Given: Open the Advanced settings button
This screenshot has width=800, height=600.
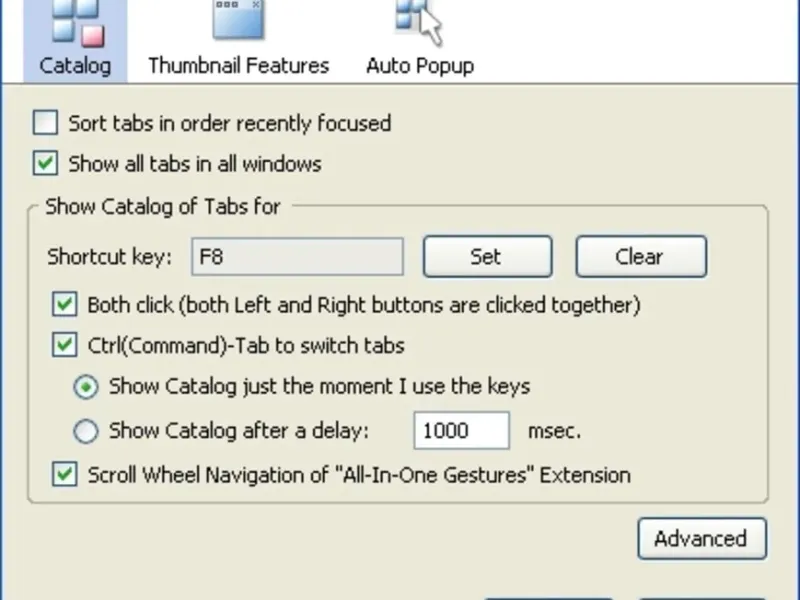Looking at the screenshot, I should (701, 539).
